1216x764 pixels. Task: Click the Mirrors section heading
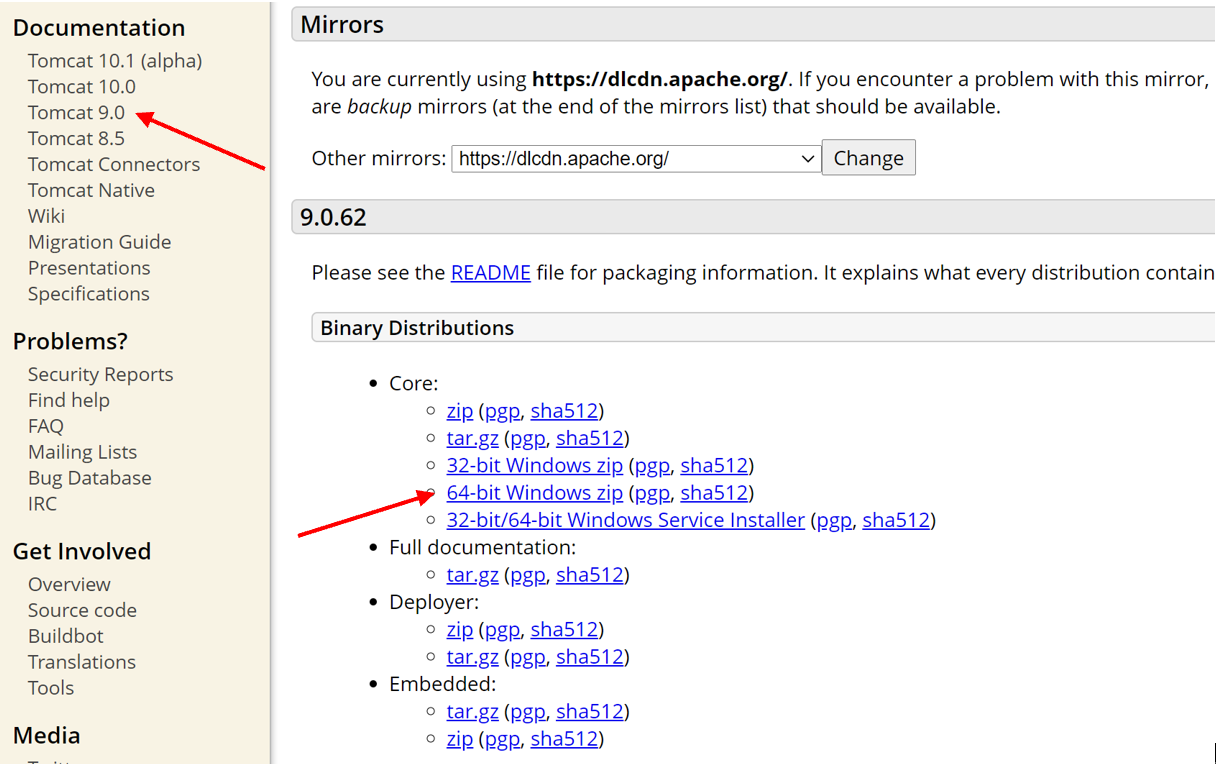(x=342, y=25)
